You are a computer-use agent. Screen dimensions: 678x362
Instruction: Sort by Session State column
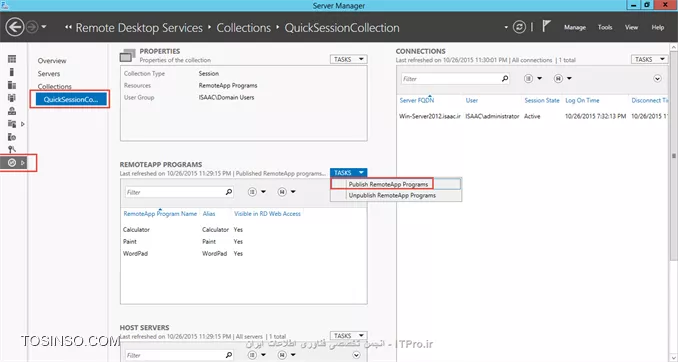tap(542, 100)
